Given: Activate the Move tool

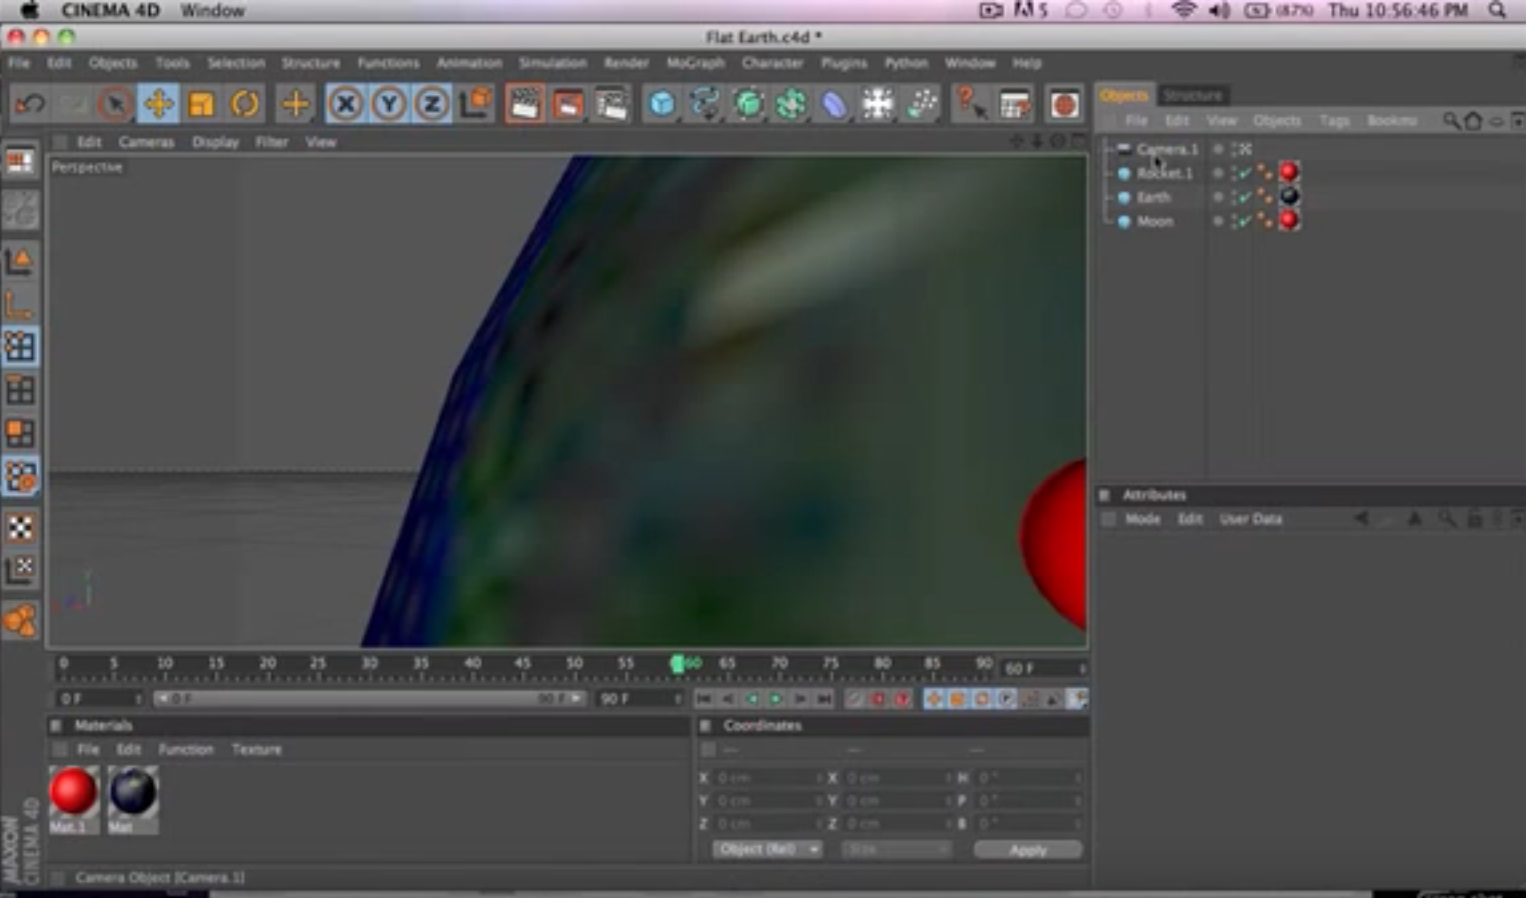Looking at the screenshot, I should [158, 104].
